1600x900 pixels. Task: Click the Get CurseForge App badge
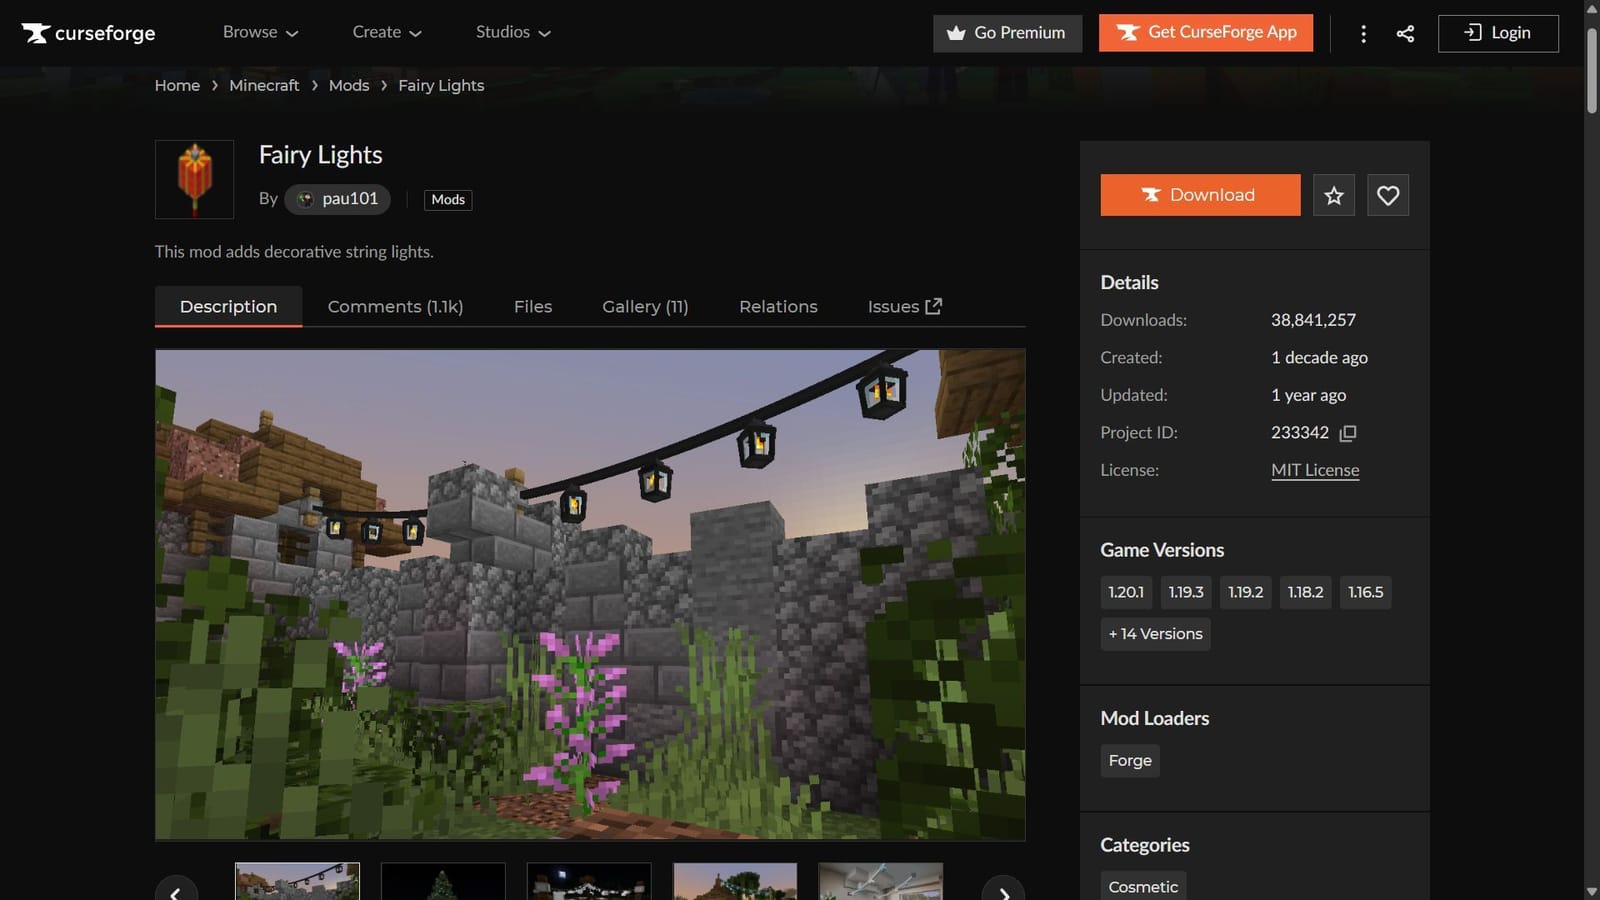click(1205, 32)
